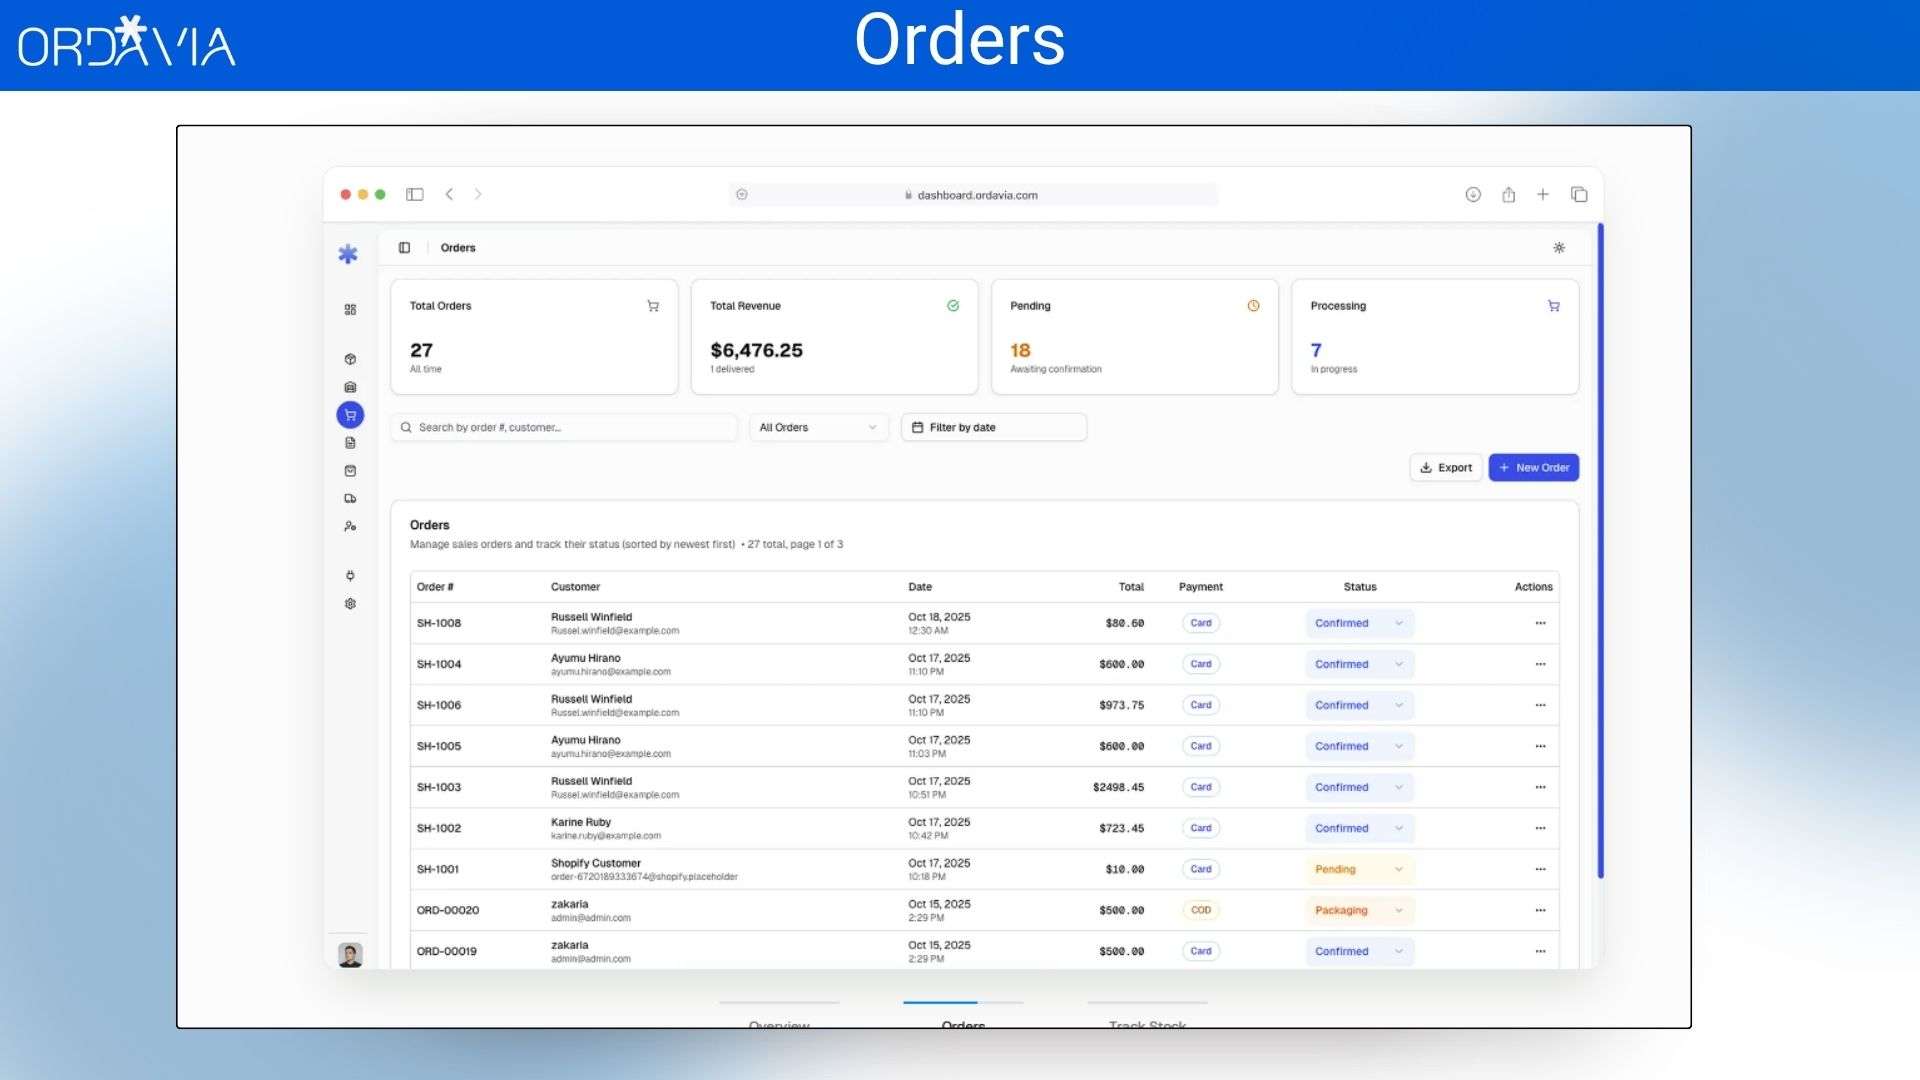This screenshot has width=1920, height=1080.
Task: Click the order search input field
Action: pos(563,427)
